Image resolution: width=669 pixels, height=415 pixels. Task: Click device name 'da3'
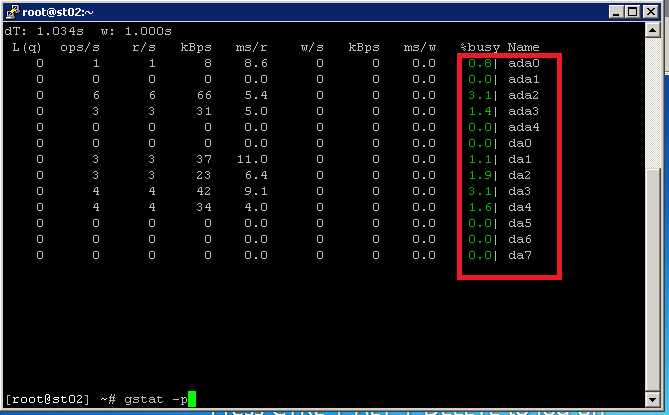pos(520,191)
